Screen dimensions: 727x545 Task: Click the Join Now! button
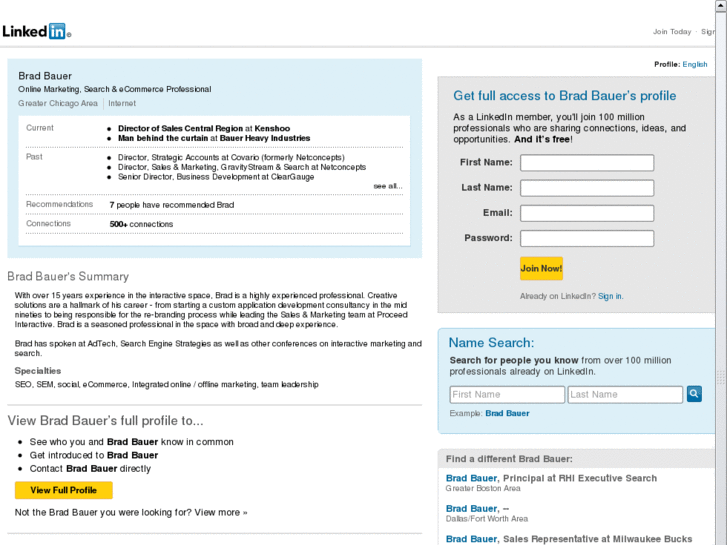[x=541, y=268]
